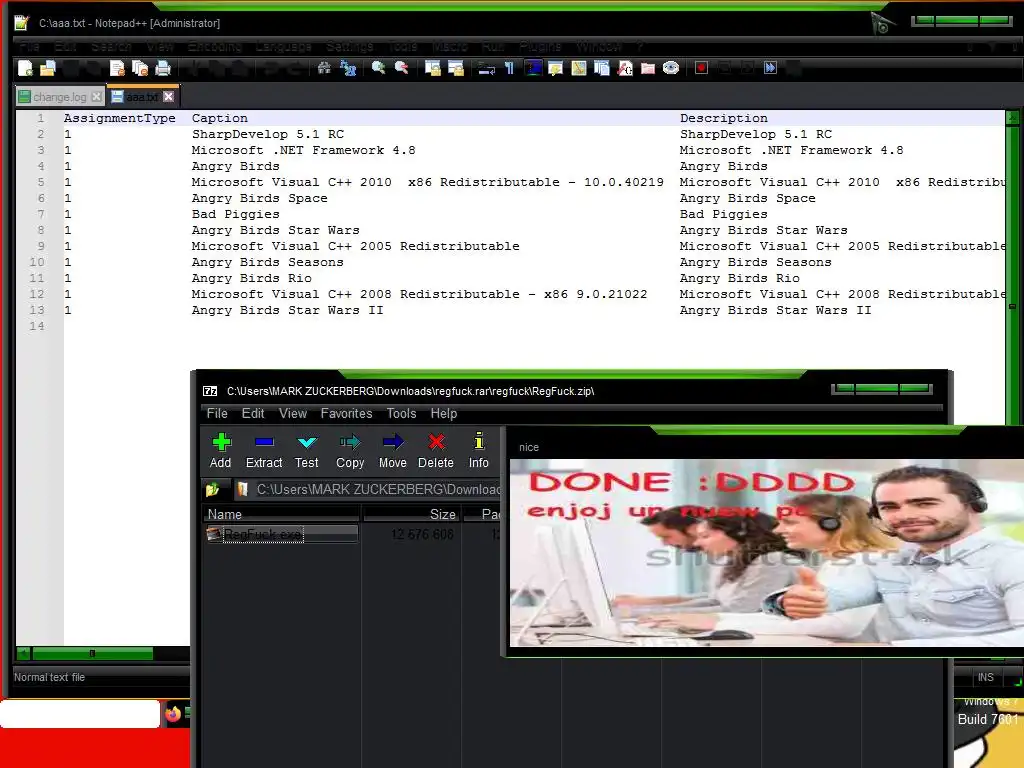
Task: Sort by the Name column in 7-Zip
Action: [x=281, y=515]
